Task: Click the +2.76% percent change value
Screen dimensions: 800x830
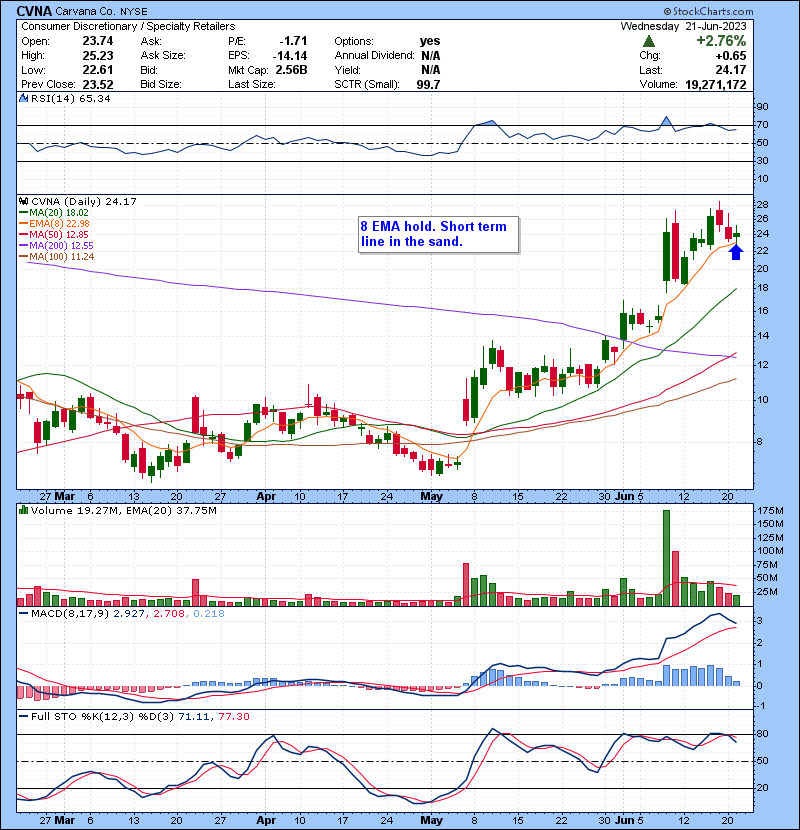Action: click(x=721, y=41)
